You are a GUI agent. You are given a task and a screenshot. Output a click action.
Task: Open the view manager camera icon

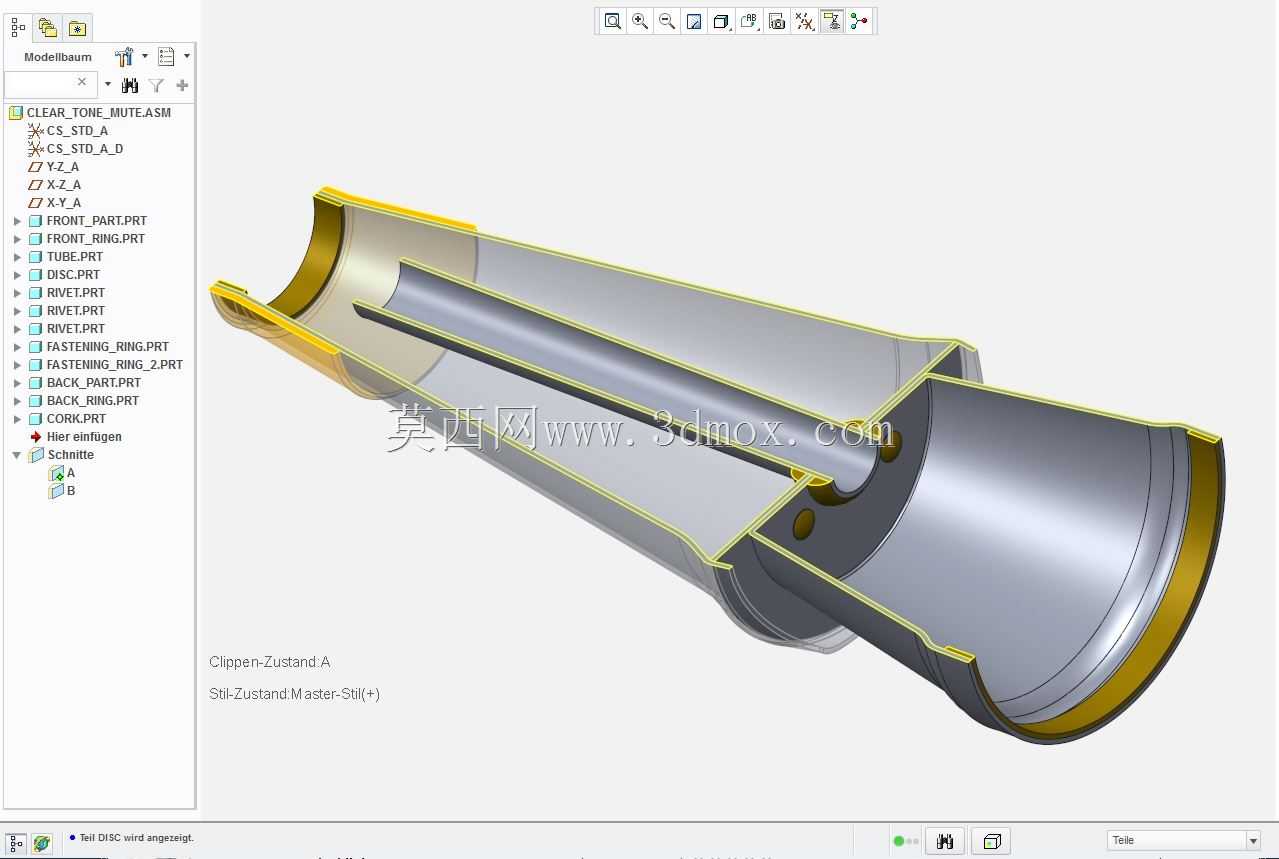pos(776,21)
